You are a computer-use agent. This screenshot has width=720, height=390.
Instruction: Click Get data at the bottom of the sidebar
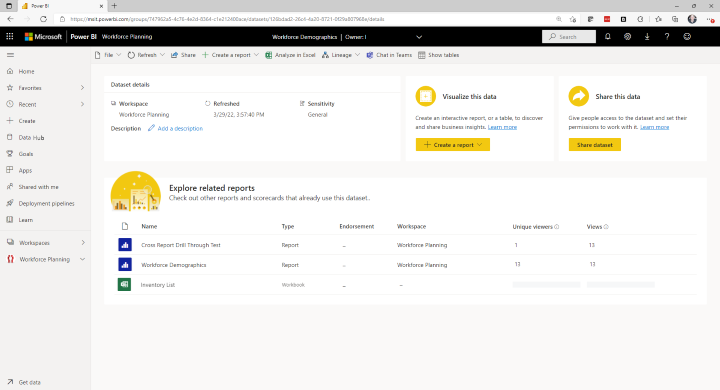tap(29, 382)
